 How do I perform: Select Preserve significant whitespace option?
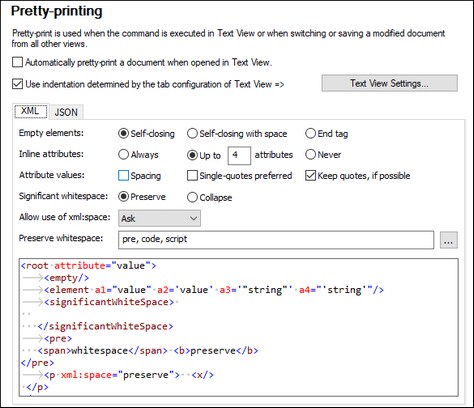(123, 197)
